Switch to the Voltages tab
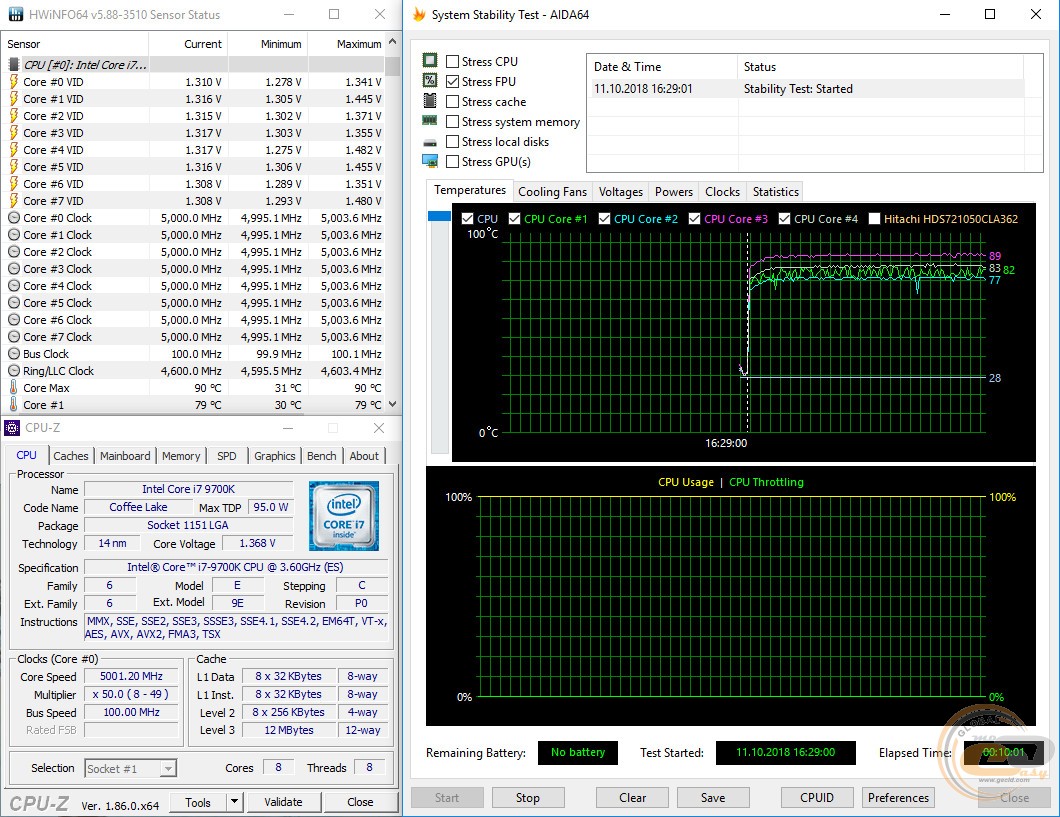Viewport: 1060px width, 817px height. coord(621,192)
